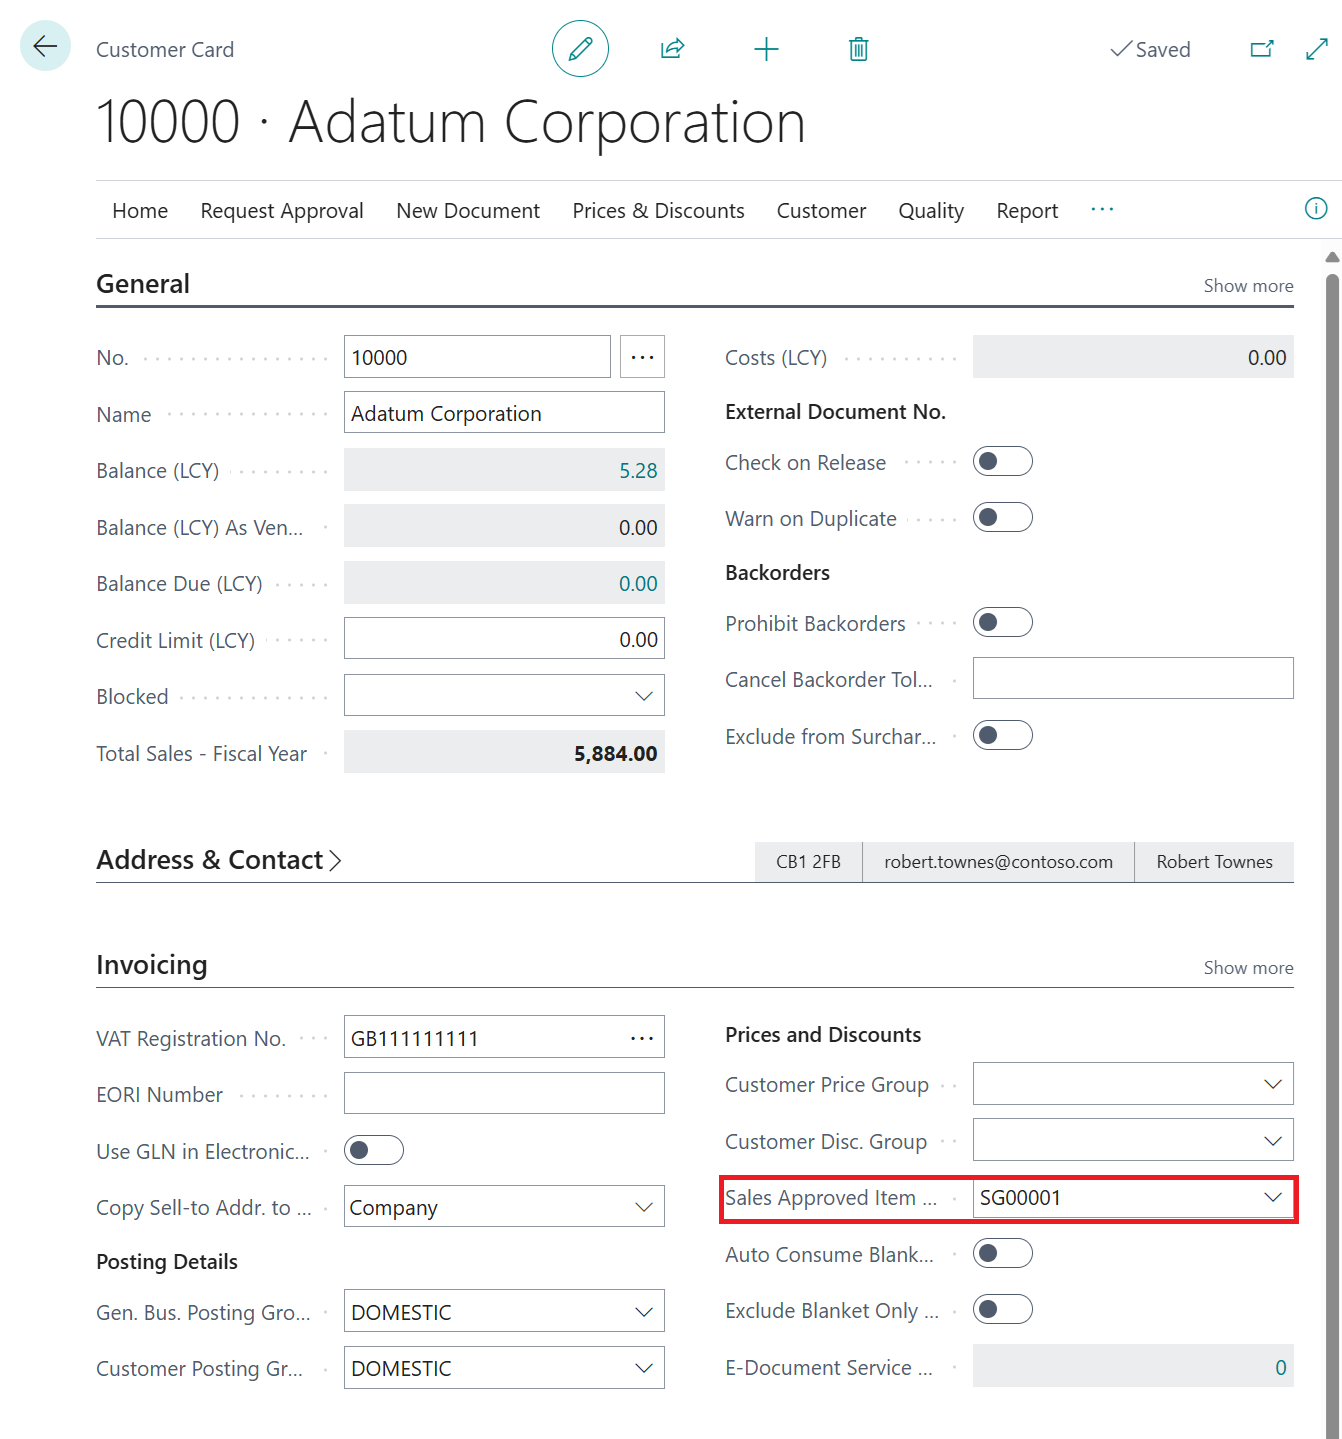Open the Home menu
This screenshot has height=1439, width=1342.
coord(140,210)
